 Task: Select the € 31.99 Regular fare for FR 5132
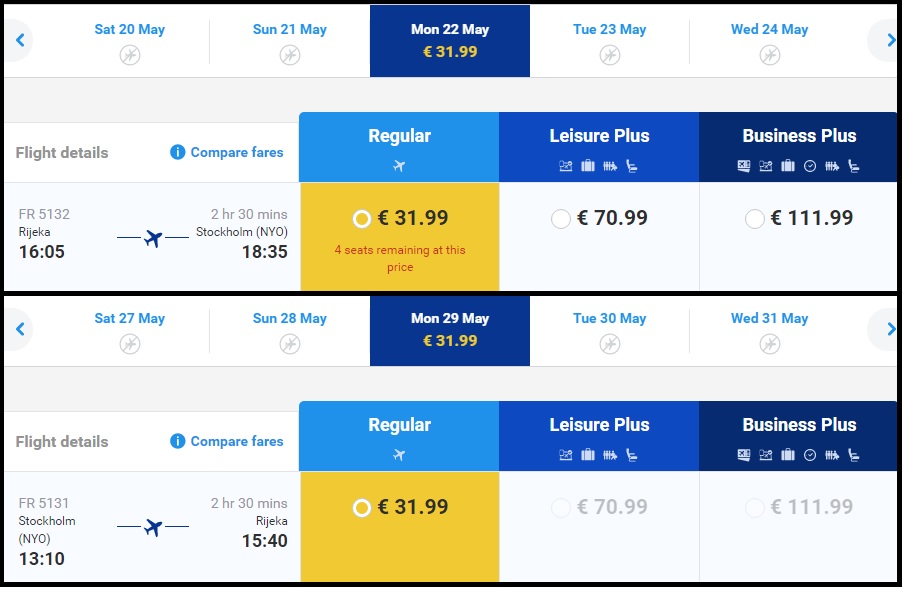pyautogui.click(x=362, y=219)
